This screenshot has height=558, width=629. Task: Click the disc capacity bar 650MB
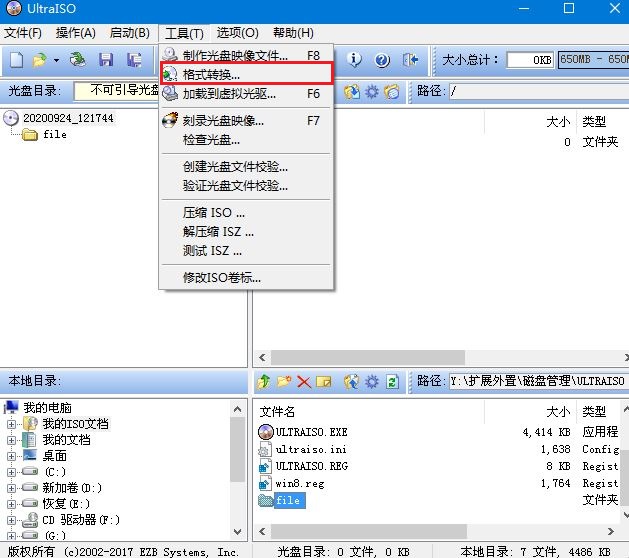594,60
